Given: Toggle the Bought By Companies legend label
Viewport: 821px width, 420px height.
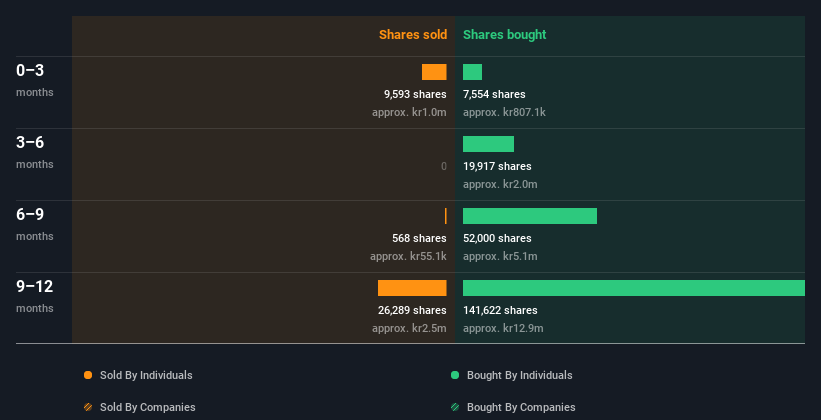Looking at the screenshot, I should (521, 407).
